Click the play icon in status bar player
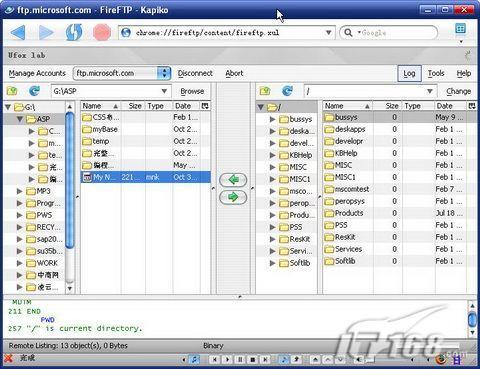Screen dimensions: 480x369 point(227,360)
